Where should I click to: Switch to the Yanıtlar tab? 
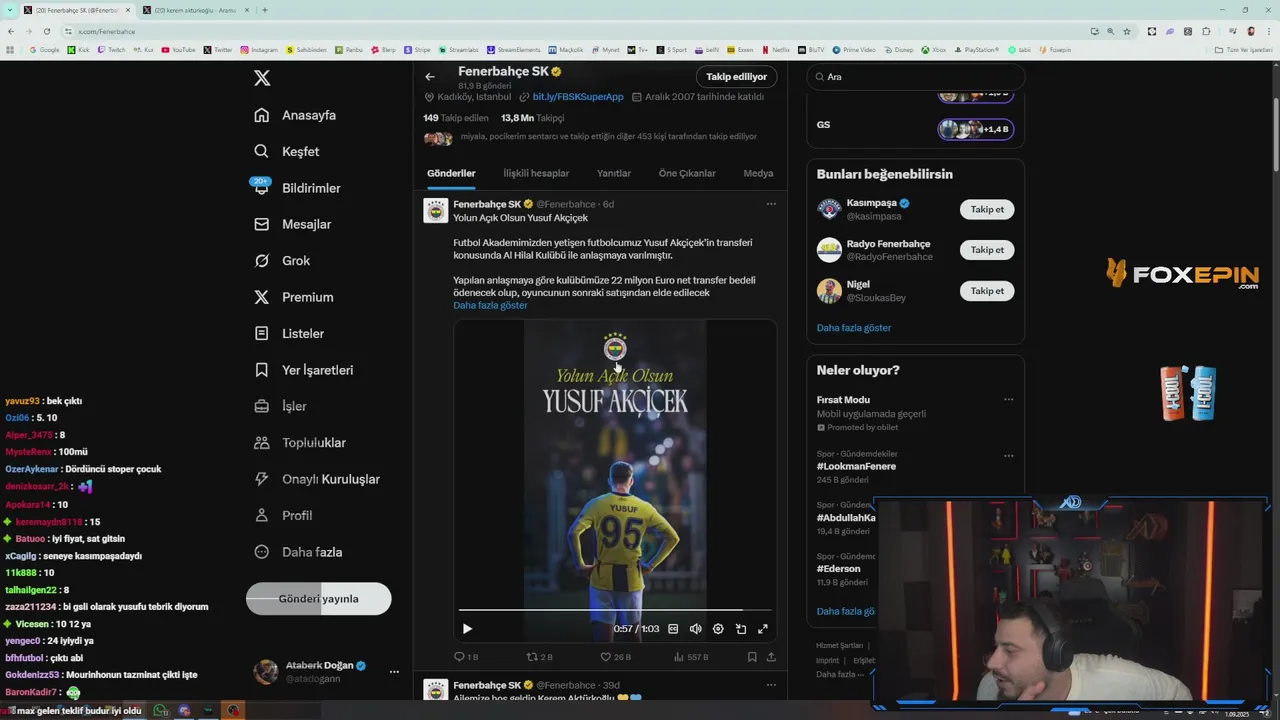(x=614, y=173)
